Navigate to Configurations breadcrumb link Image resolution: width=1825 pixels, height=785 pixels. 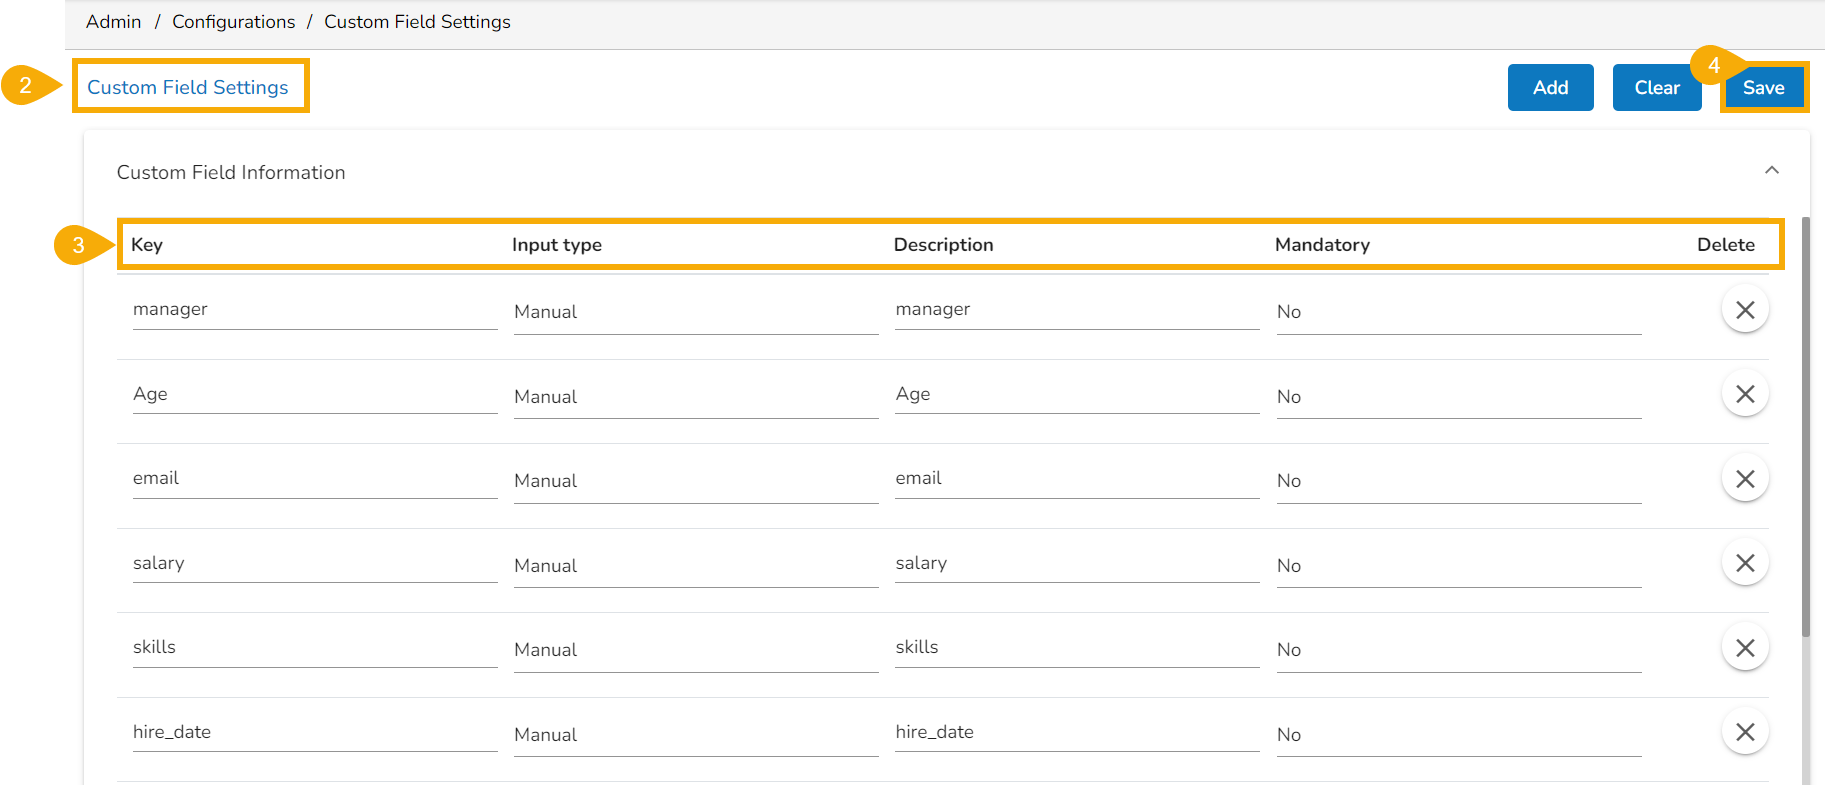[233, 22]
